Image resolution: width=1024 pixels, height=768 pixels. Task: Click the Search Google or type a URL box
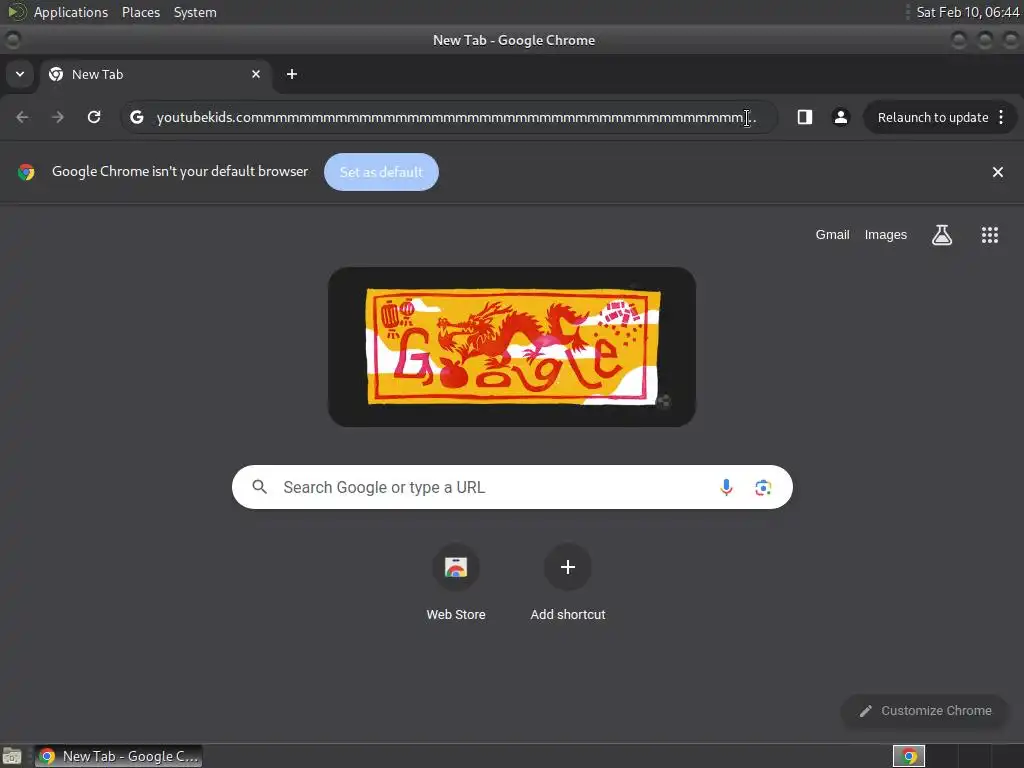(512, 487)
